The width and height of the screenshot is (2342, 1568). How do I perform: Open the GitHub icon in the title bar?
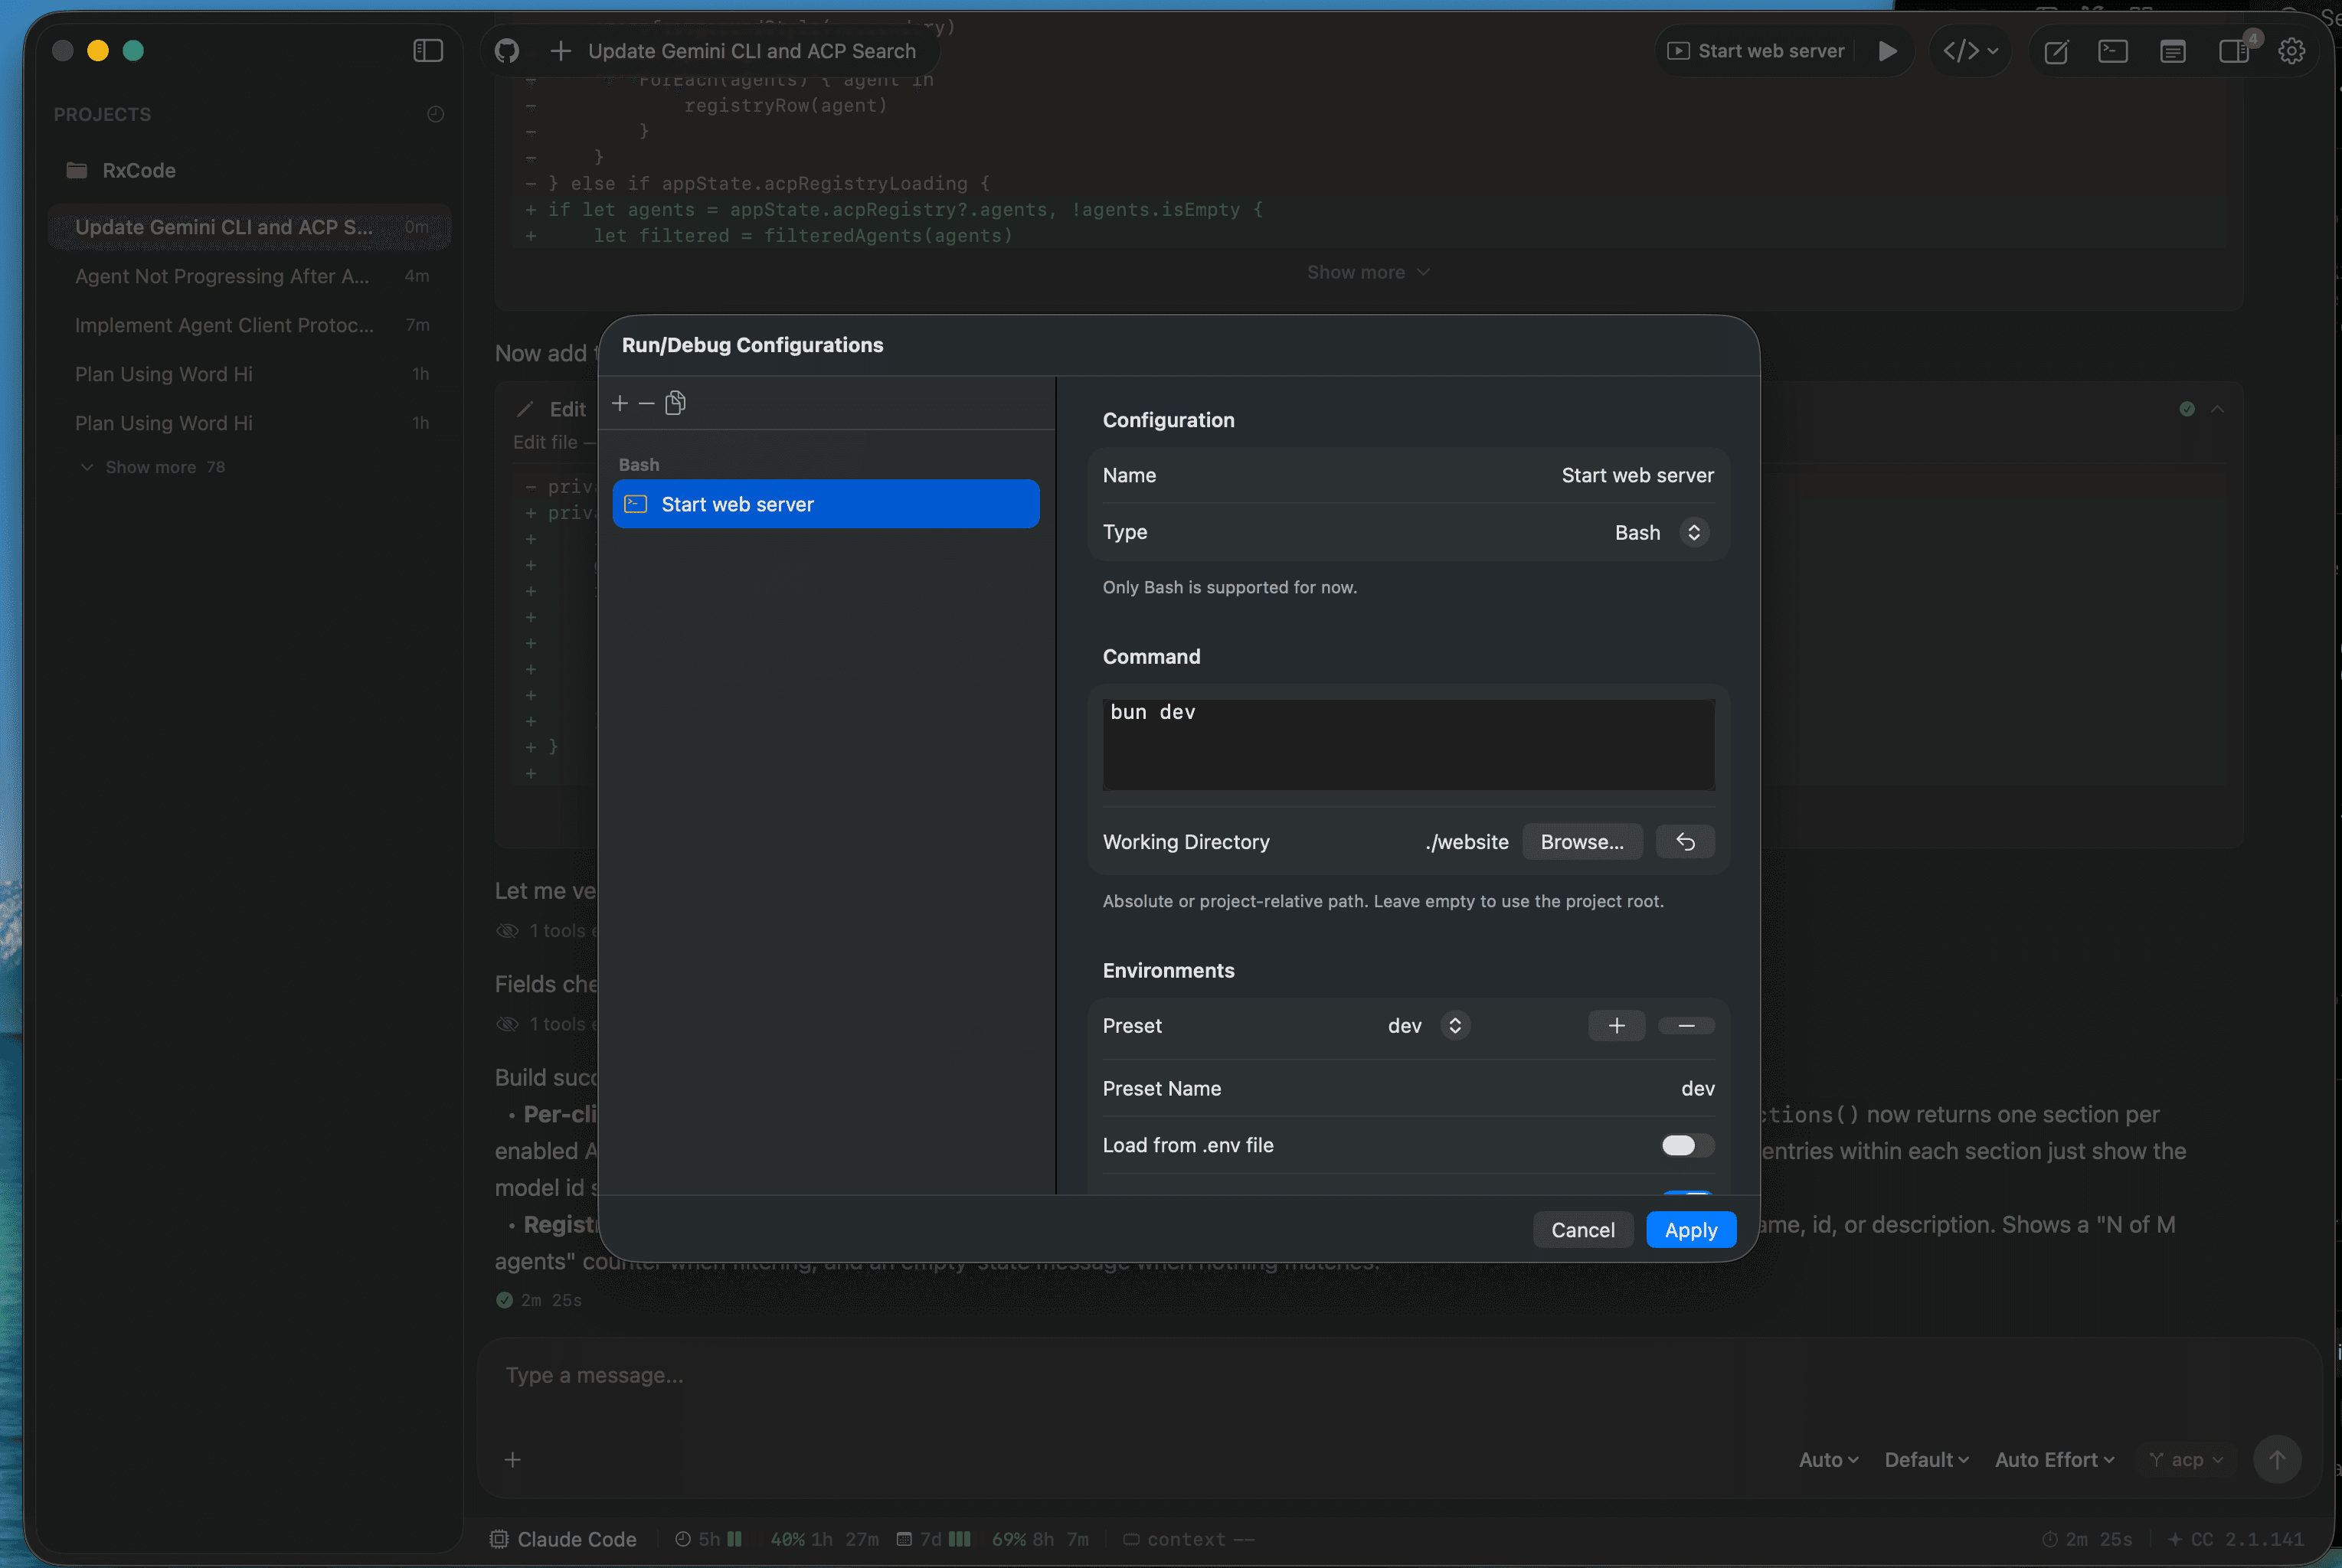507,50
